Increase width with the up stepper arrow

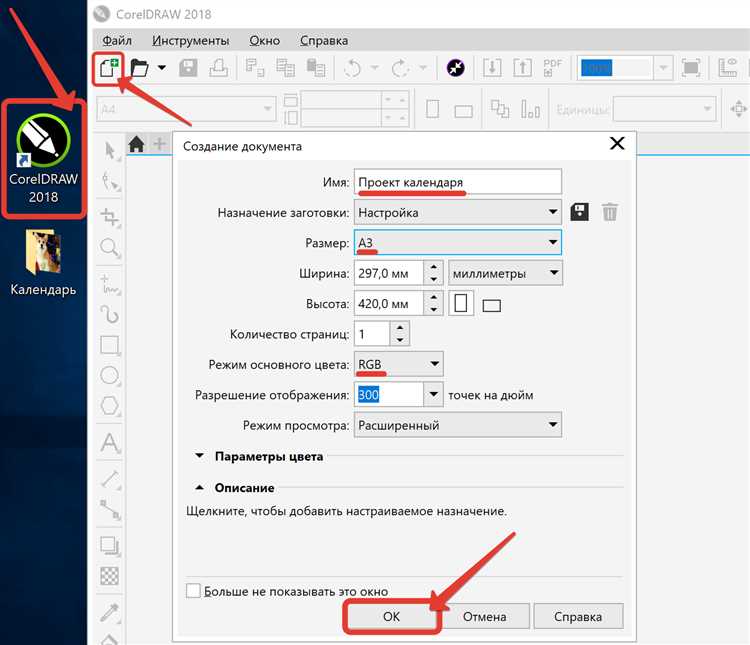click(433, 267)
